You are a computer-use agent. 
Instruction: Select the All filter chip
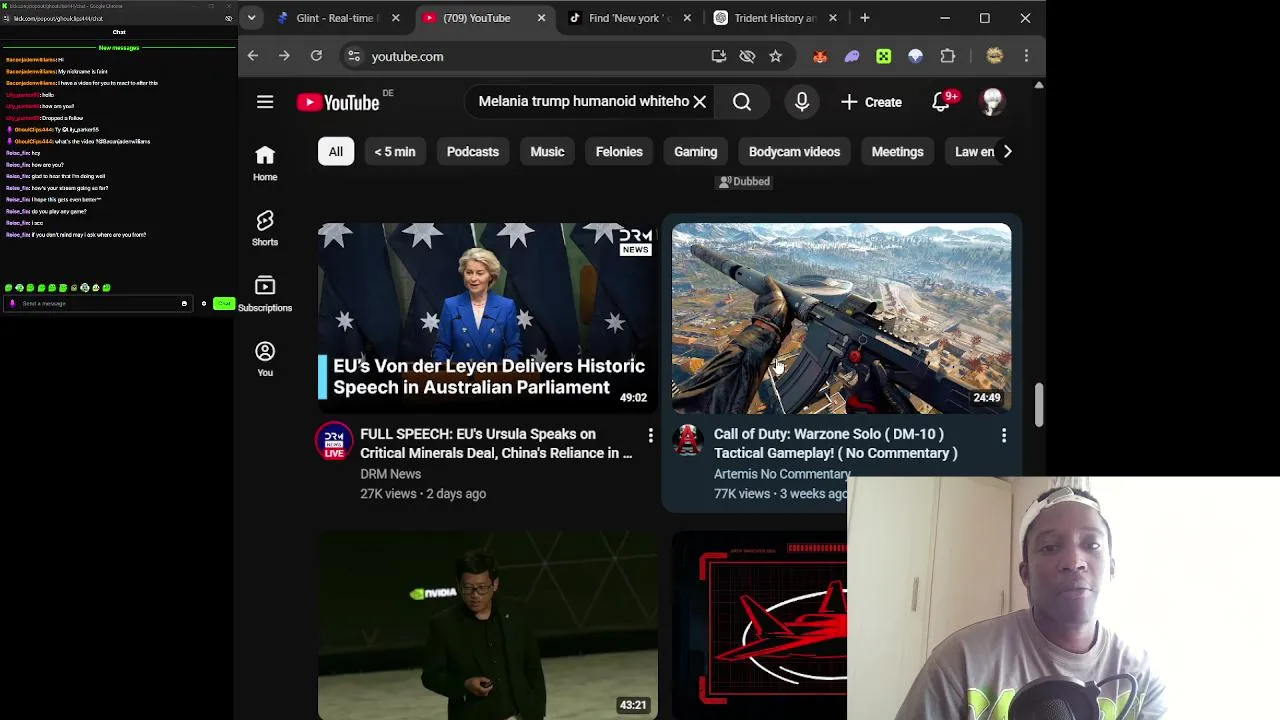(336, 151)
